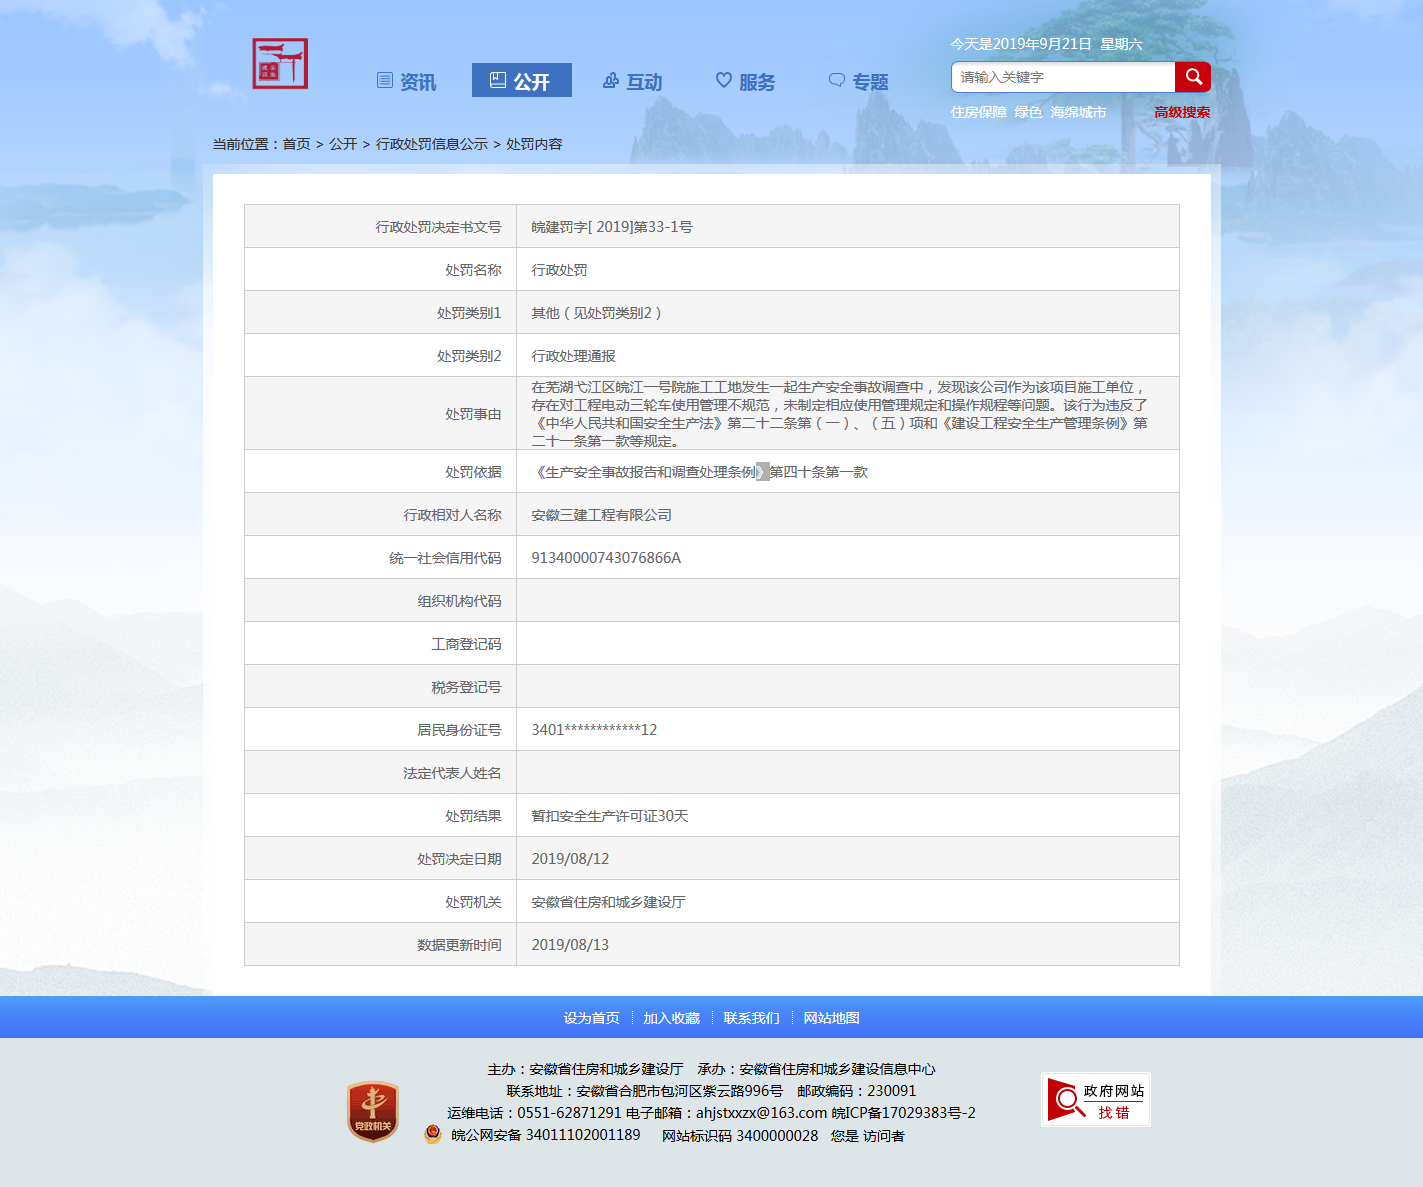This screenshot has width=1423, height=1187.
Task: Click the 绿色 hot keyword
Action: click(1028, 112)
